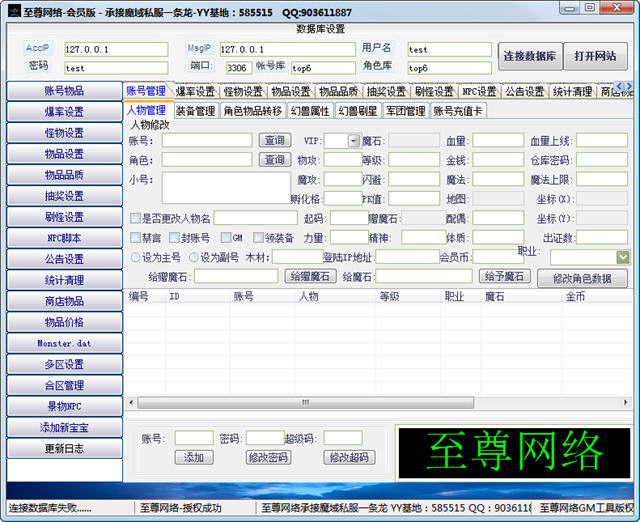Switch to the 爆率设置 top tab
Viewport: 640px width, 522px height.
195,91
